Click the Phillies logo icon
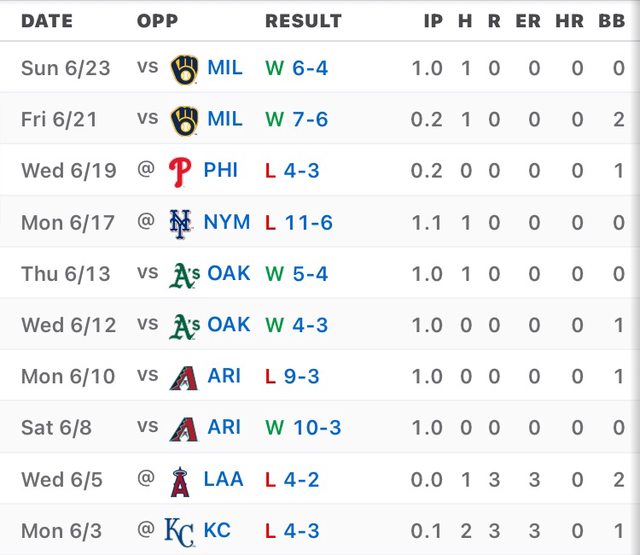 click(180, 170)
